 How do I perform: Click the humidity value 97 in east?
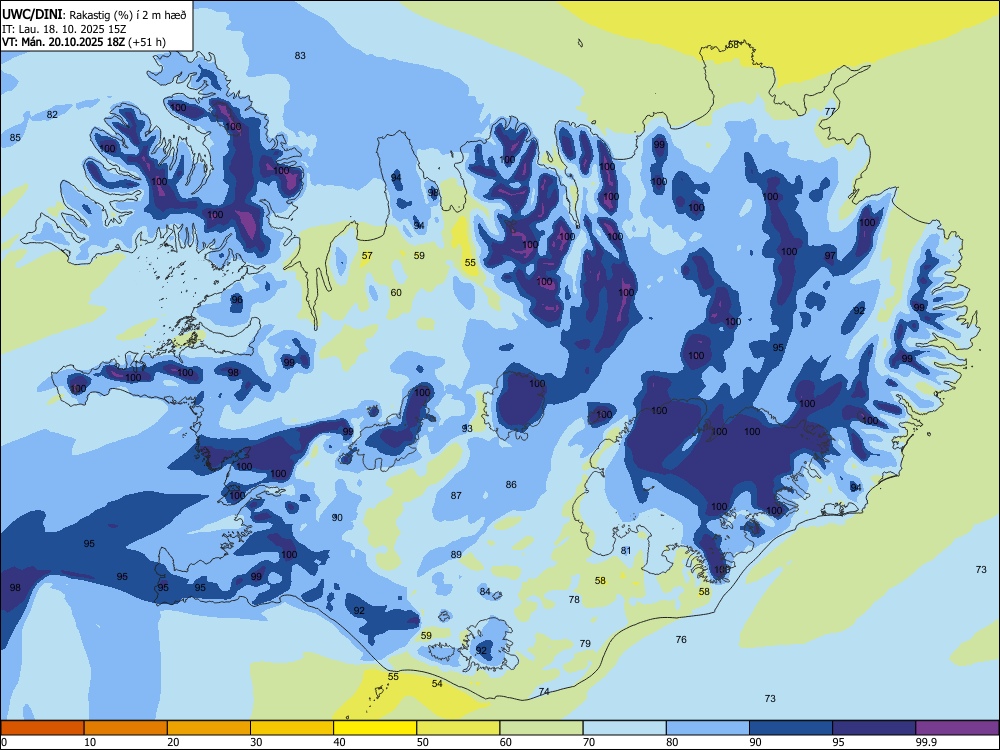[830, 256]
